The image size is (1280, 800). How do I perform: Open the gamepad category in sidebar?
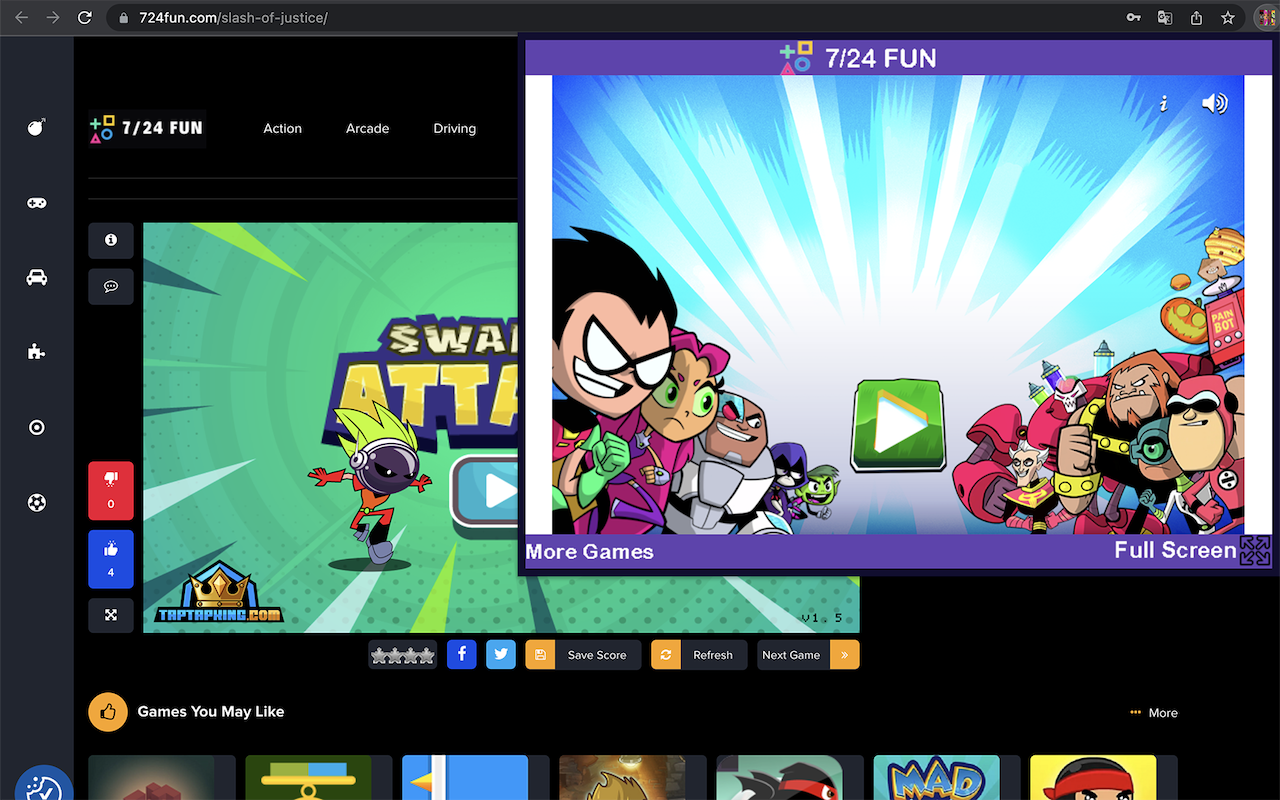tap(37, 203)
